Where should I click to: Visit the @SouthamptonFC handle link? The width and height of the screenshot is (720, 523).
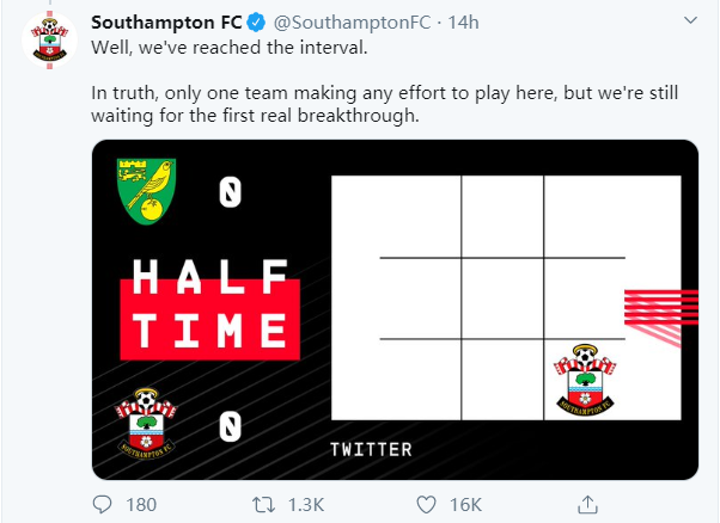click(334, 22)
